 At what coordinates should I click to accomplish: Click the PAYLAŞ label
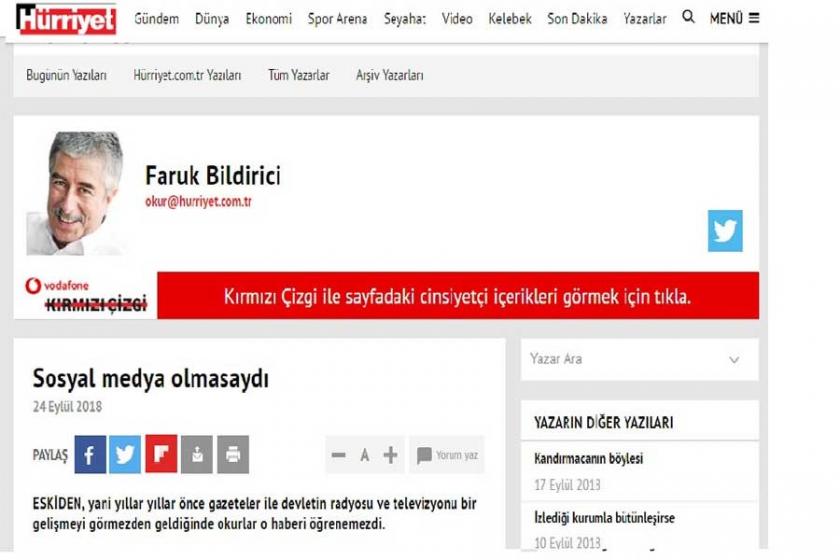point(50,455)
